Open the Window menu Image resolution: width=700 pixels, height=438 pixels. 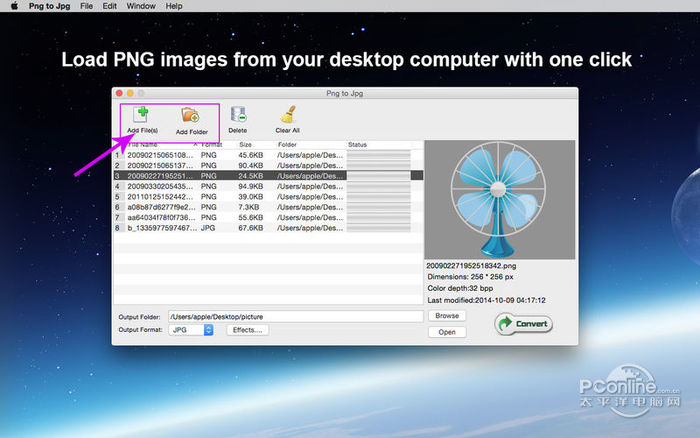pyautogui.click(x=141, y=6)
